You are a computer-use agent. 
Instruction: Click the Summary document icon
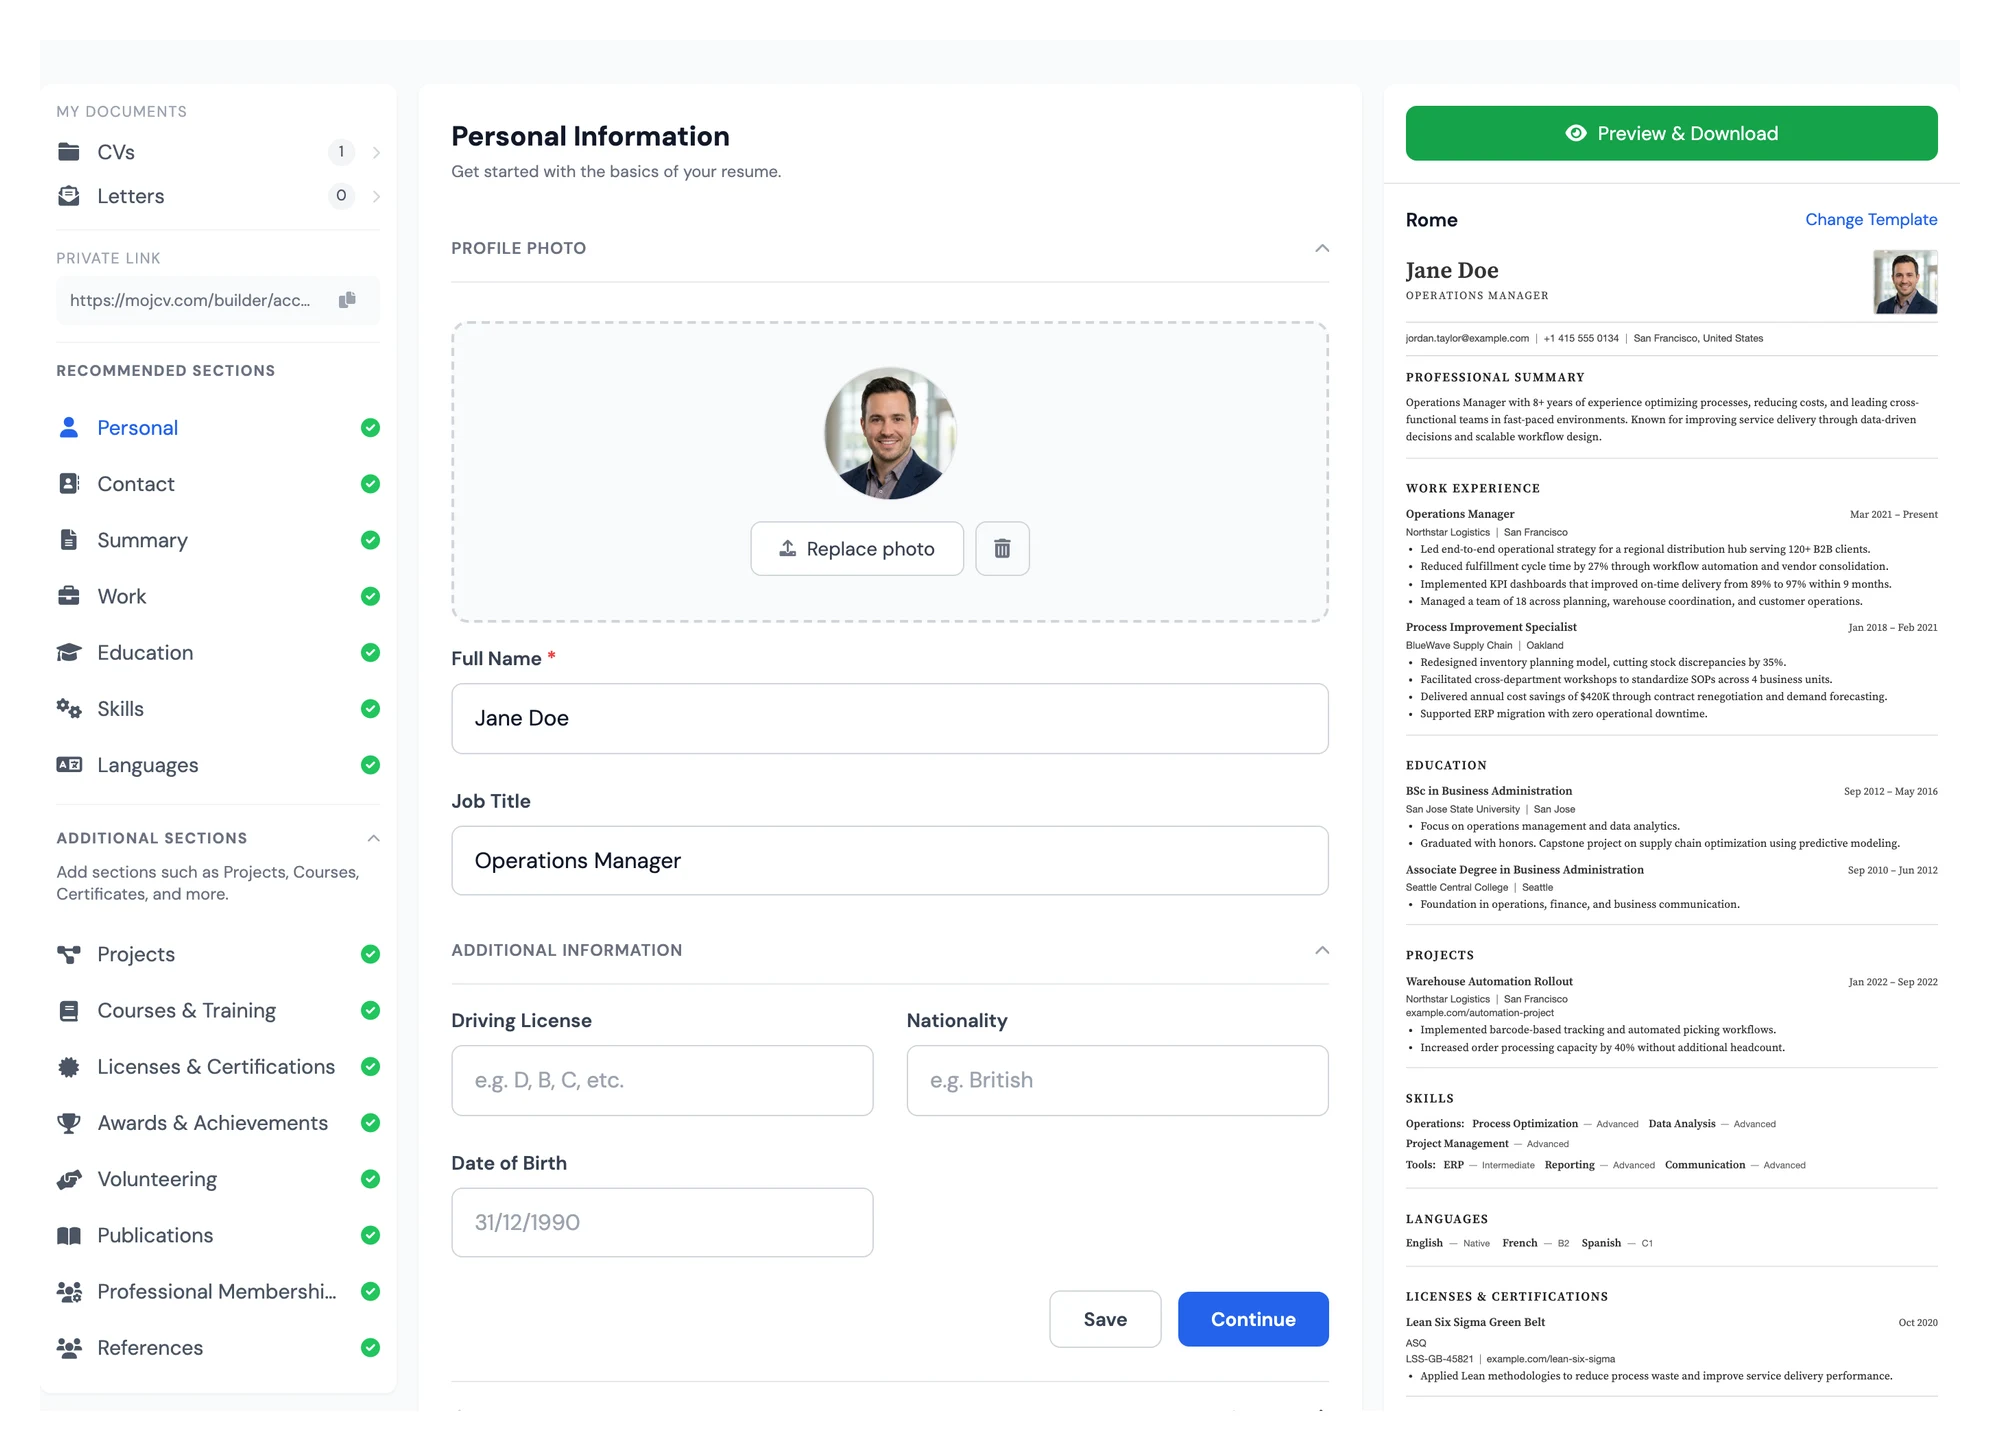click(x=69, y=540)
